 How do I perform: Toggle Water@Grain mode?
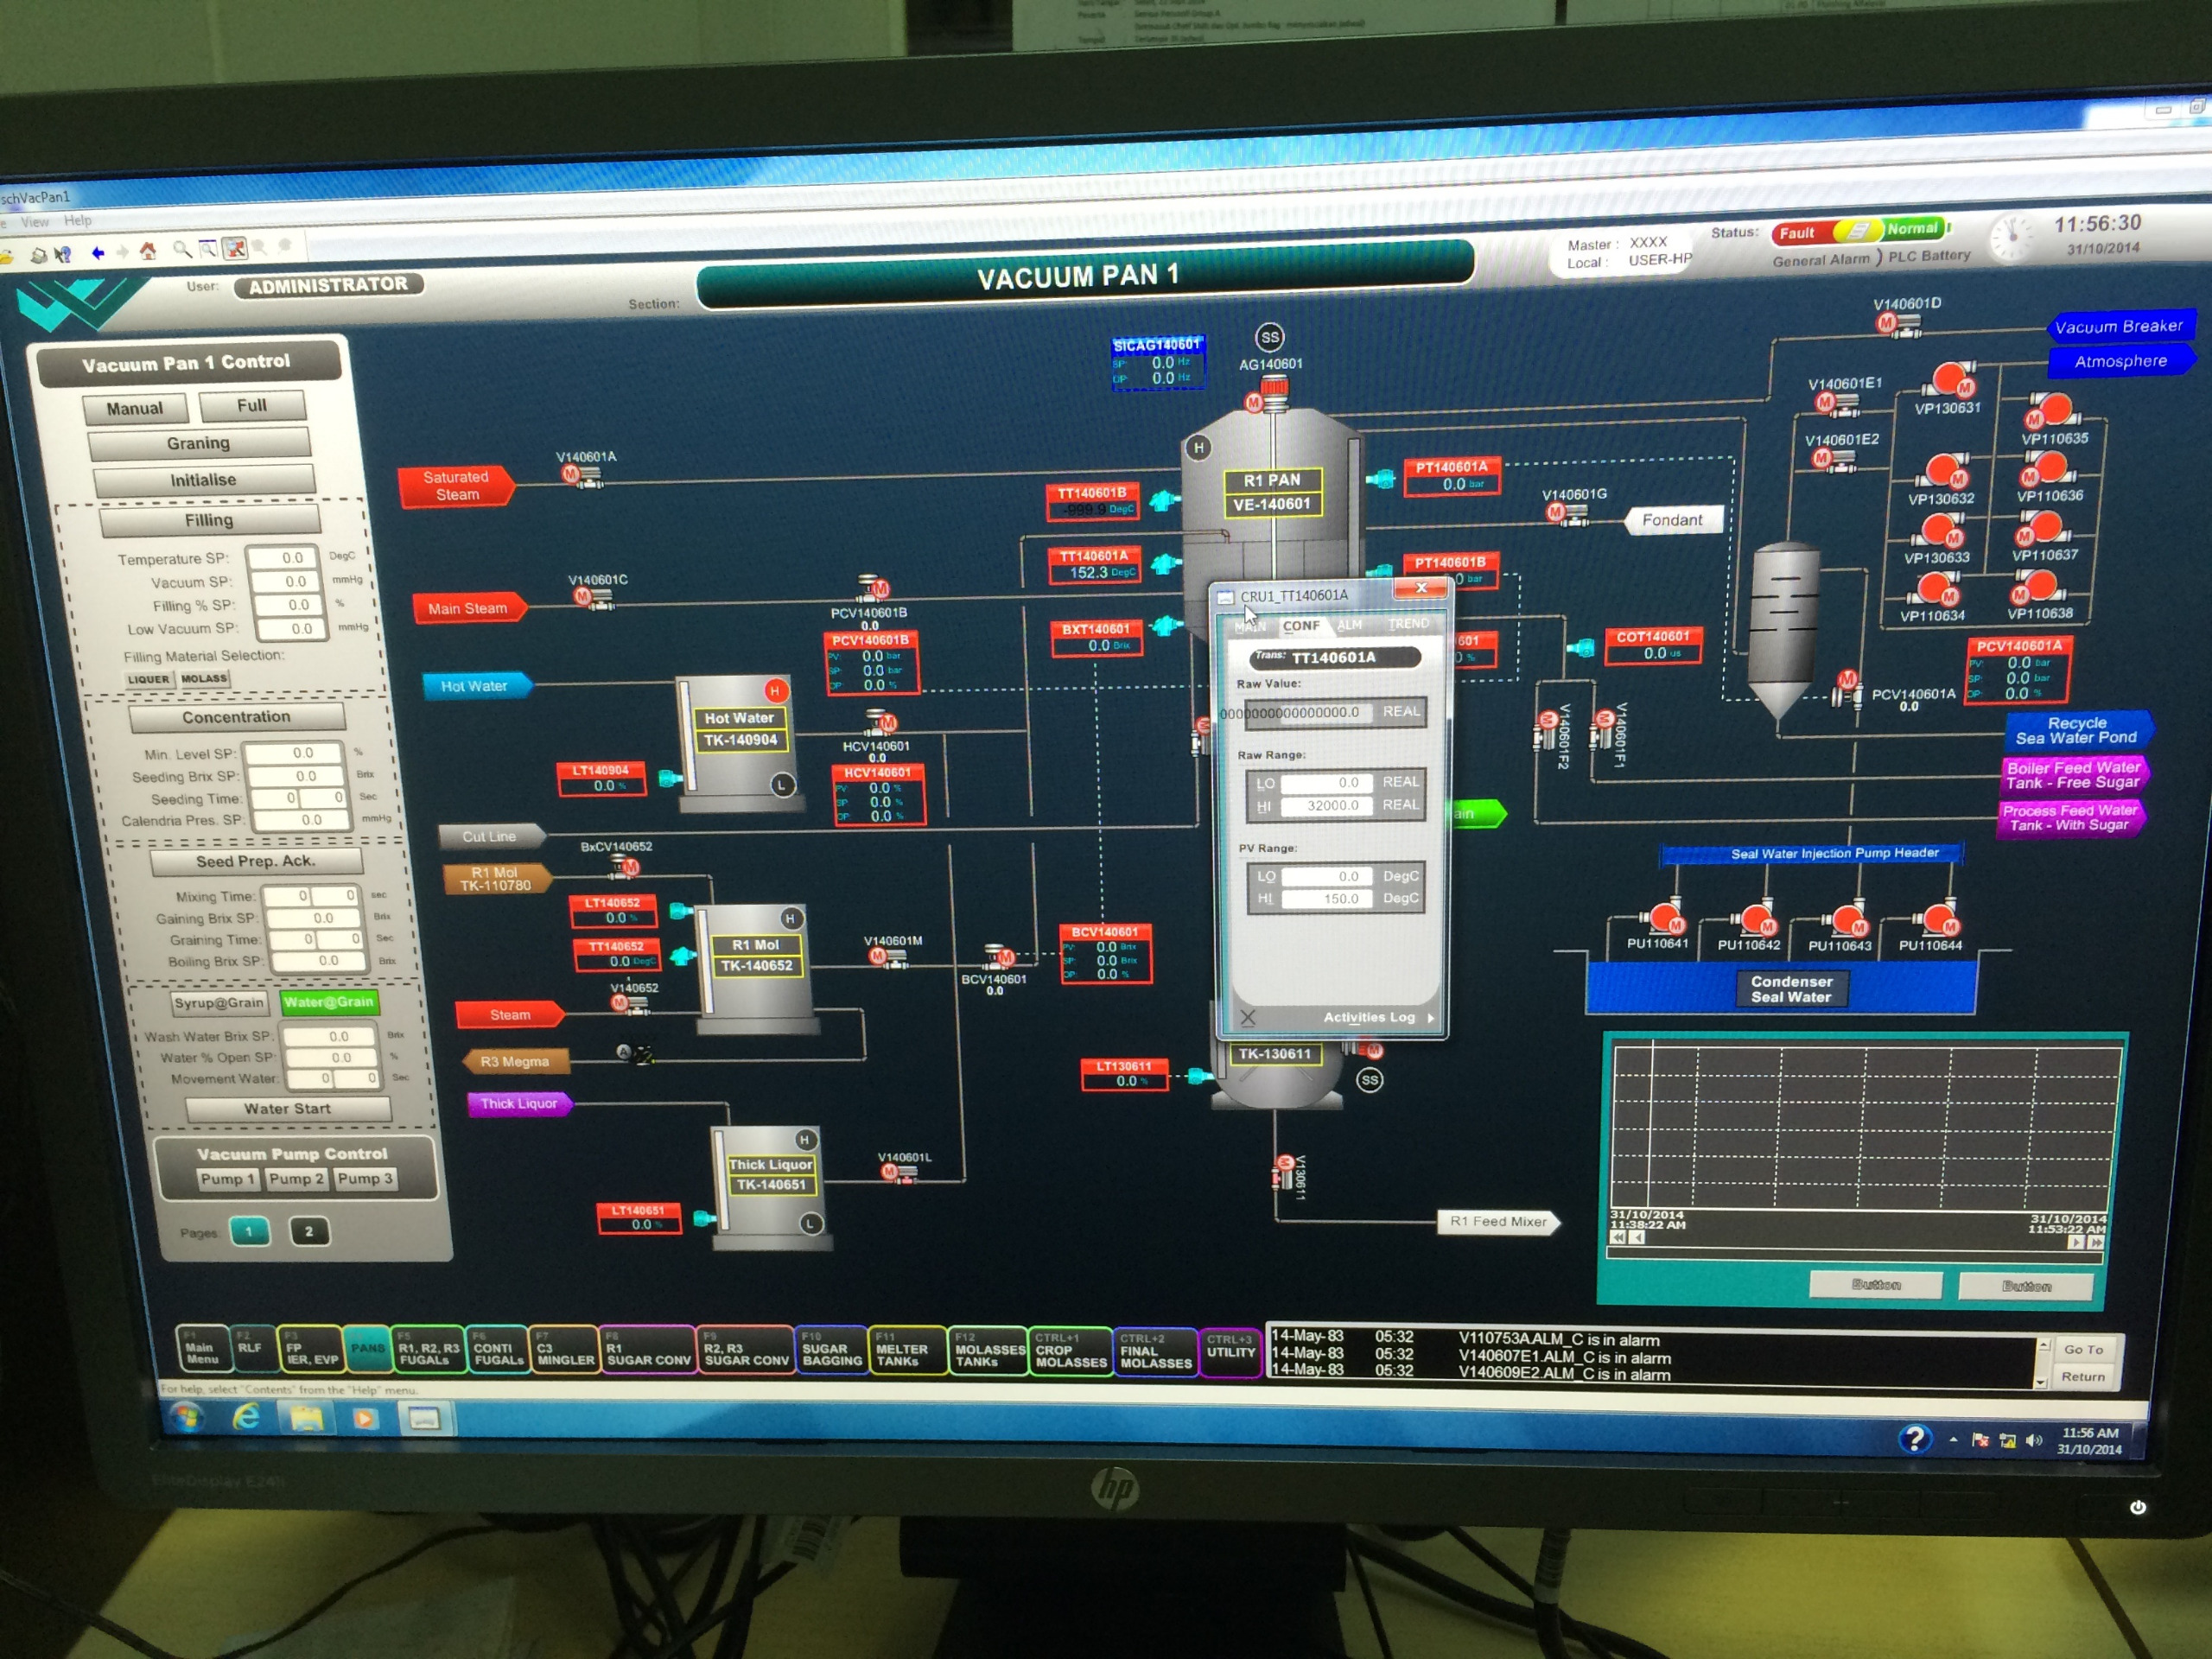328,1002
